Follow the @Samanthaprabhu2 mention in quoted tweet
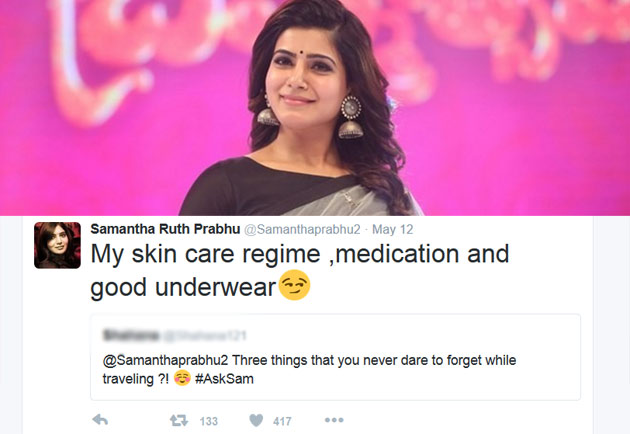The width and height of the screenshot is (630, 434). [x=165, y=360]
